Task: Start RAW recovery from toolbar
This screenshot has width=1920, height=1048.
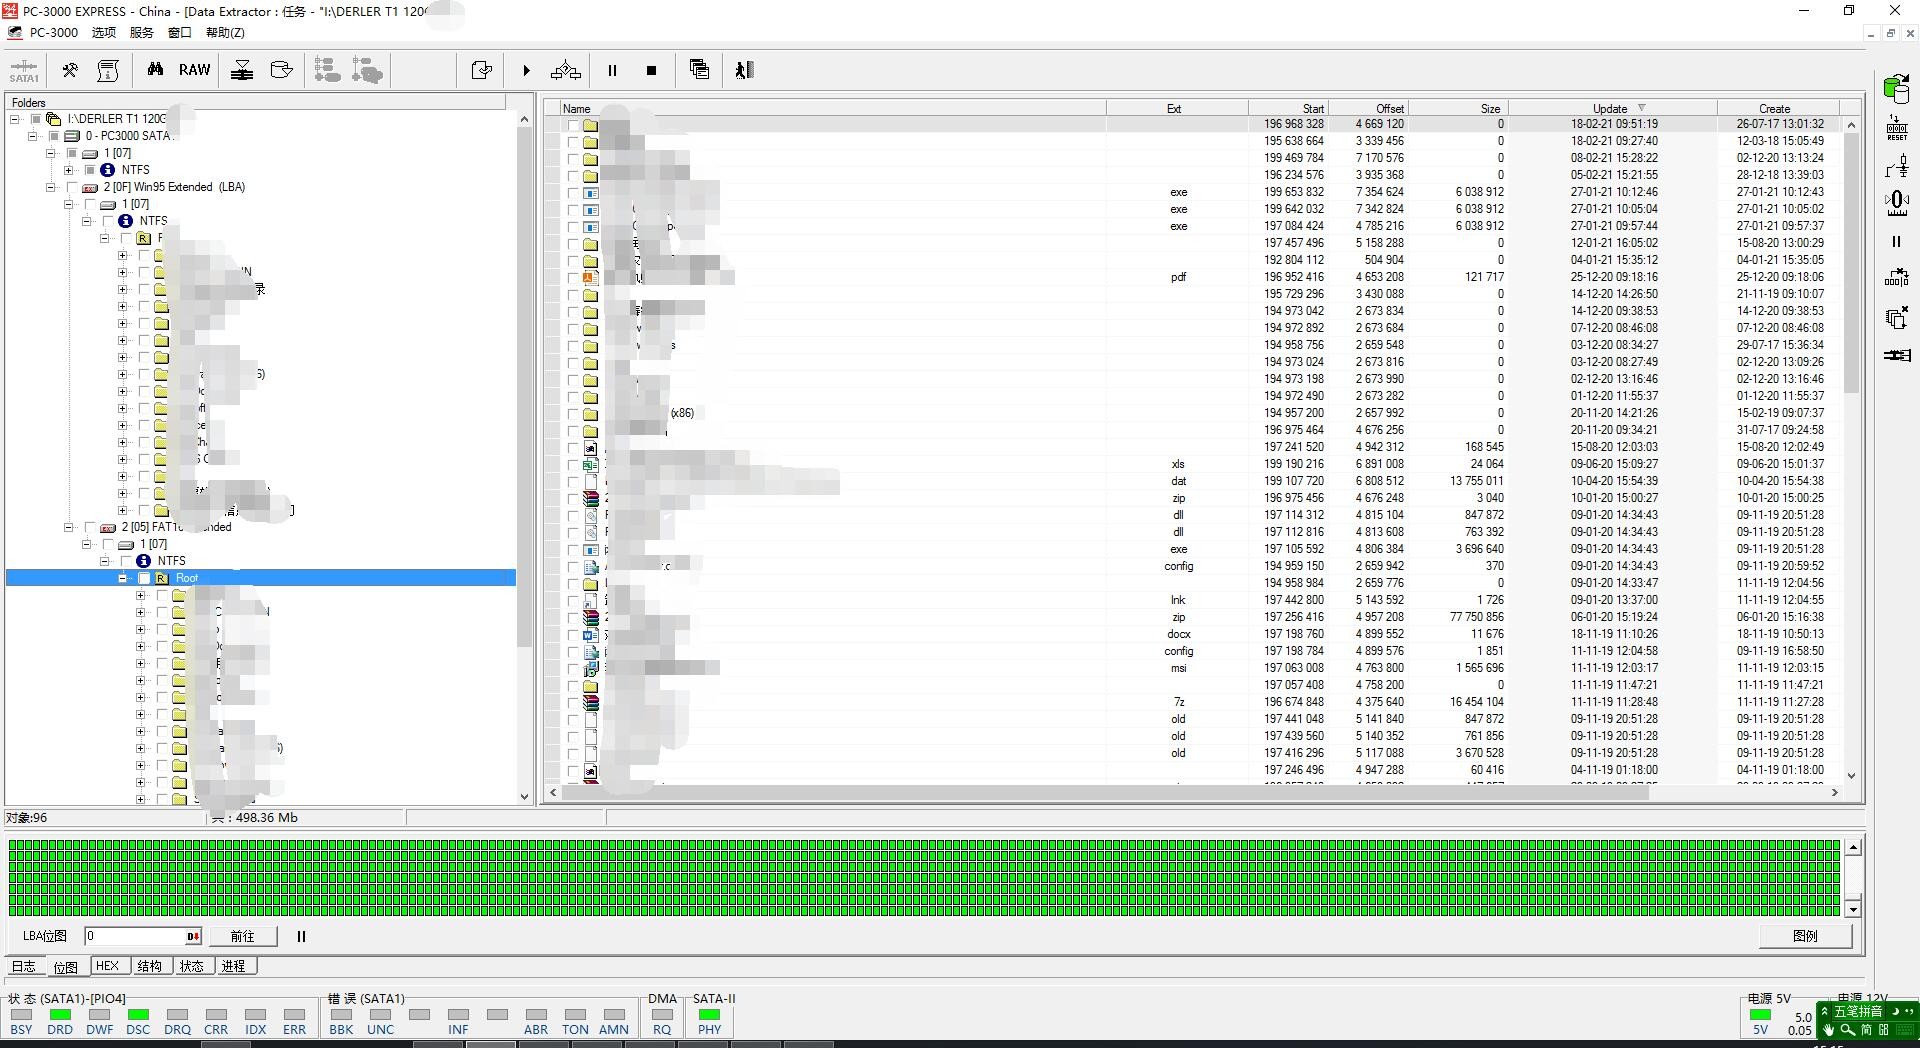Action: tap(195, 70)
